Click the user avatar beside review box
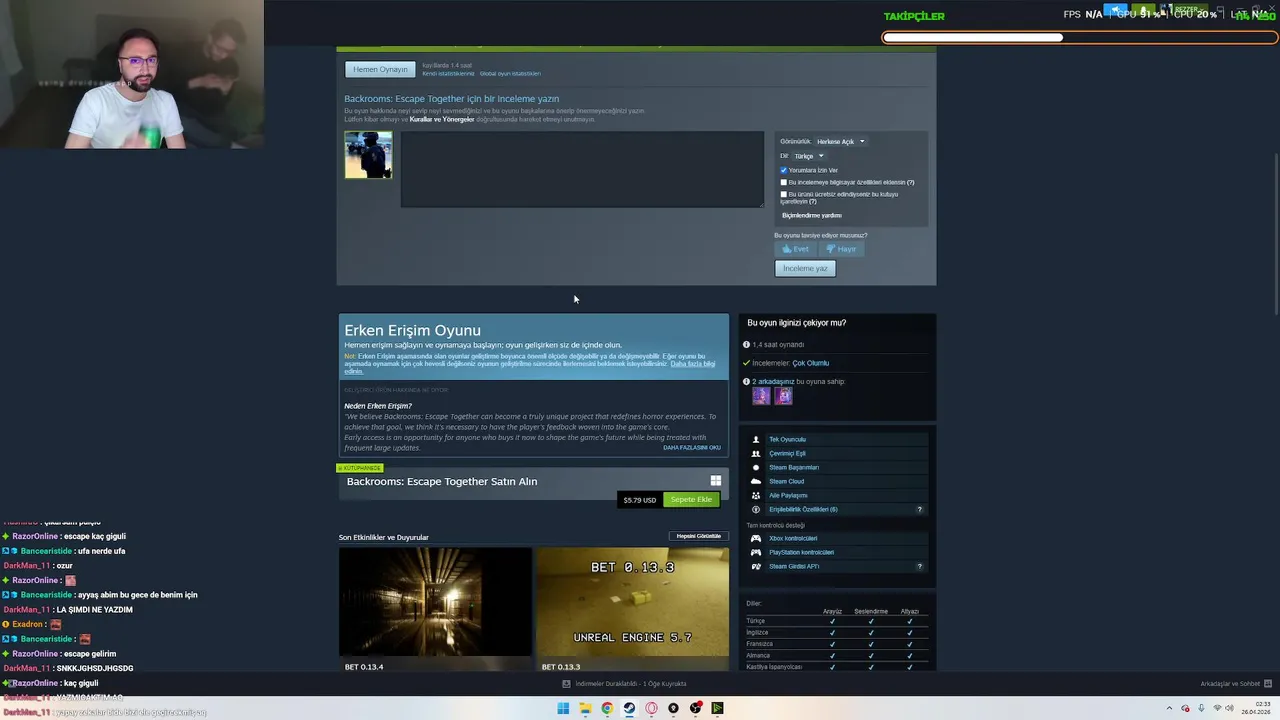Screen dimensions: 1280x720 pos(368,155)
